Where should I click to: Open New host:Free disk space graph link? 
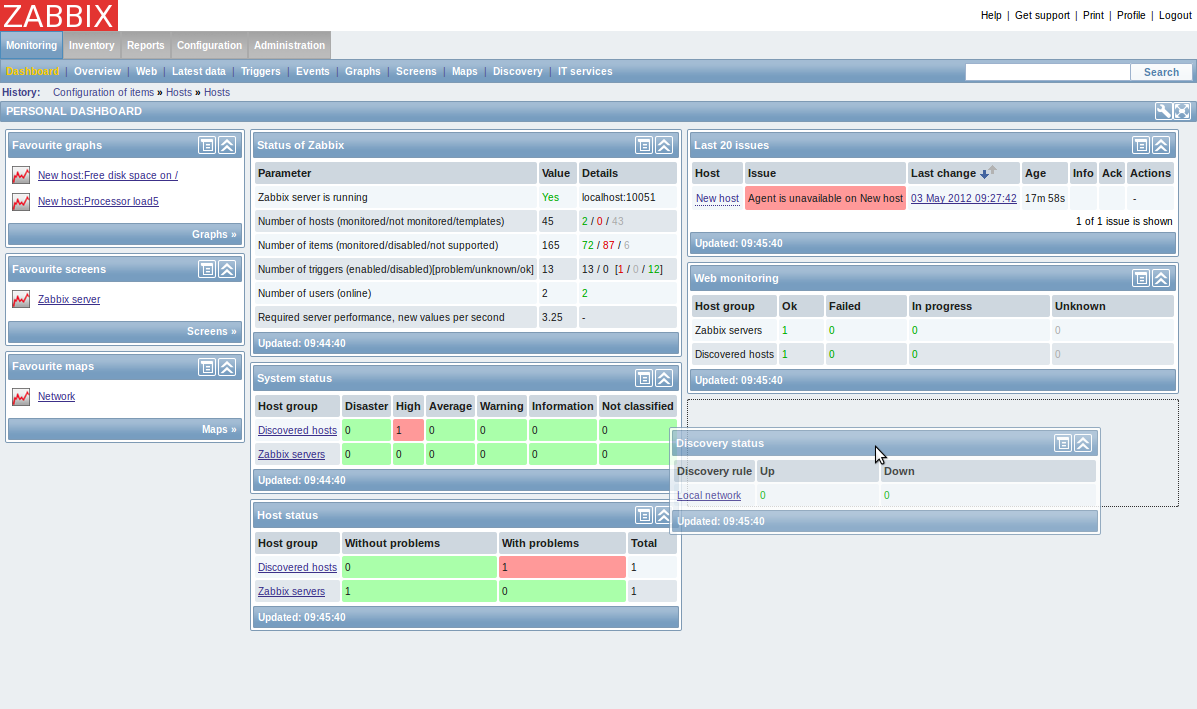coord(108,176)
